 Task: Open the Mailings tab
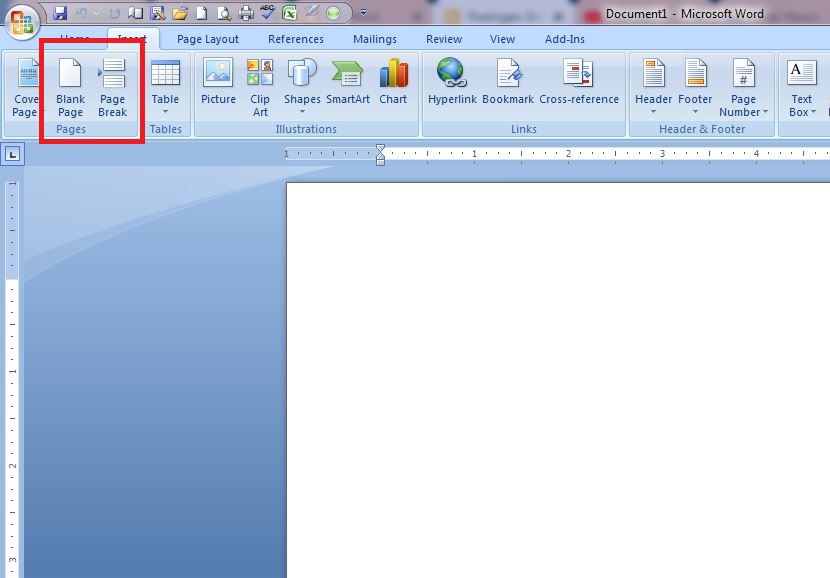click(375, 39)
